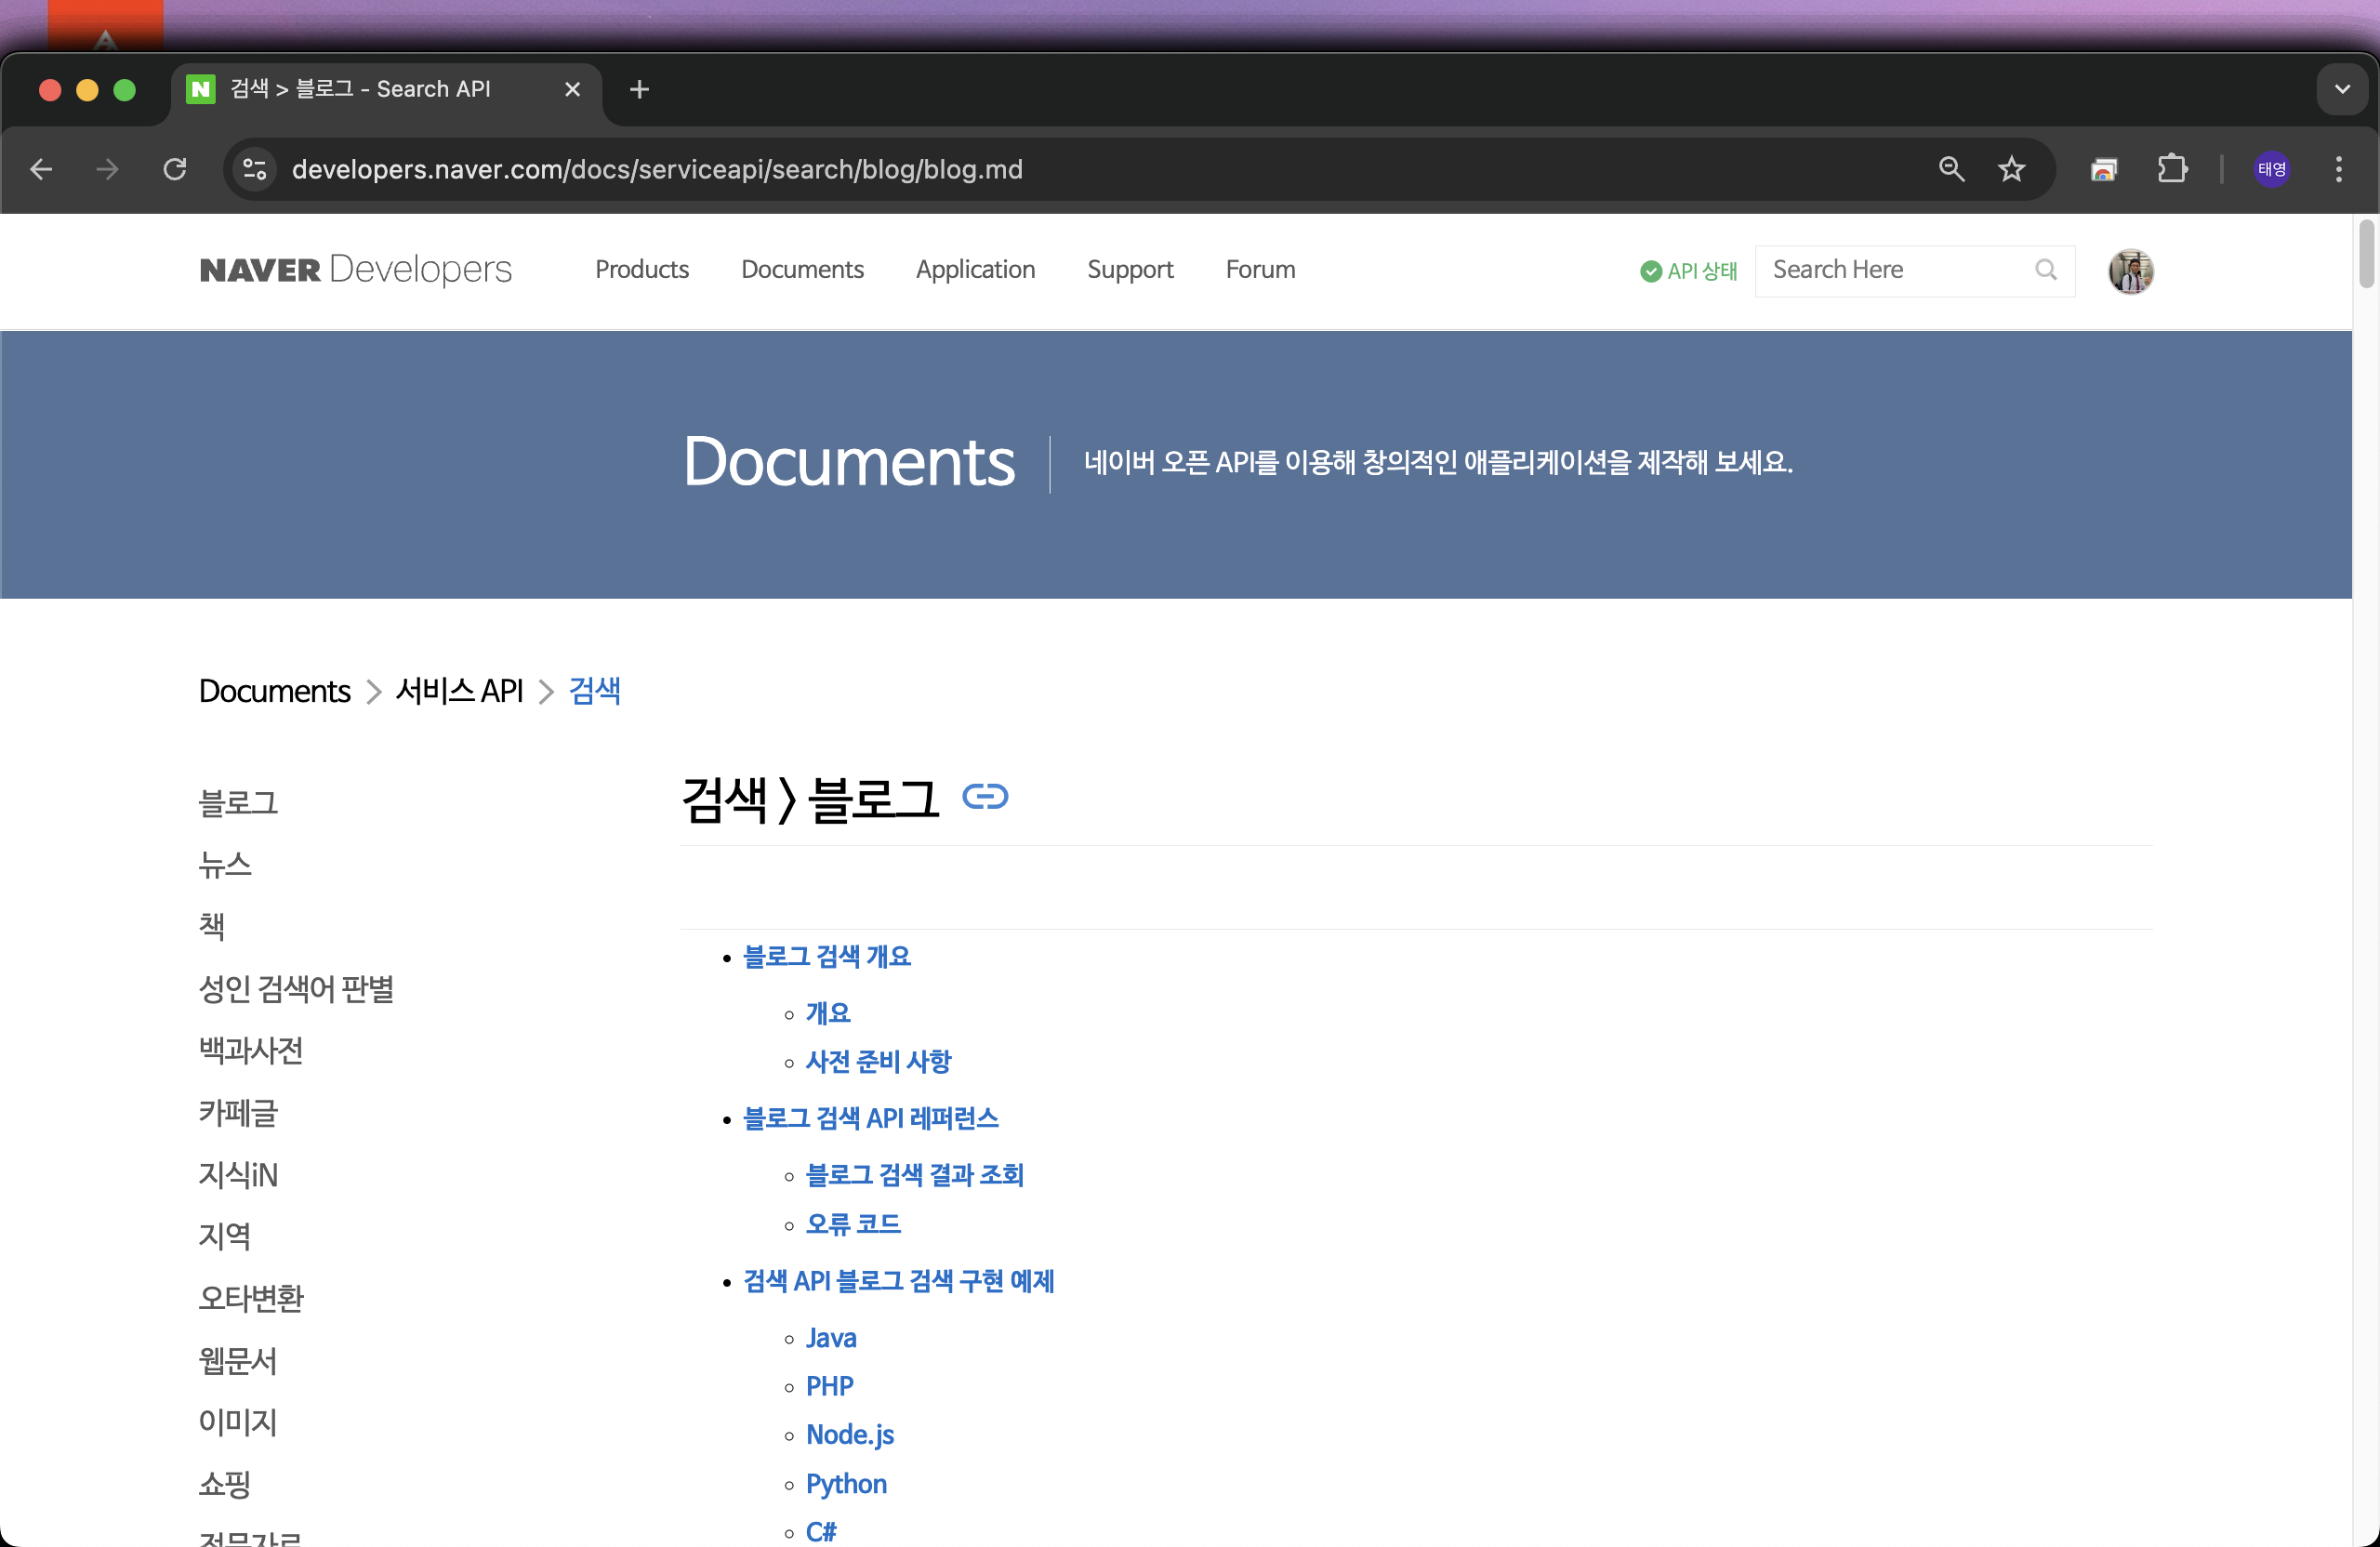Select 쇼핑 in the sidebar
The width and height of the screenshot is (2380, 1547).
click(x=225, y=1485)
